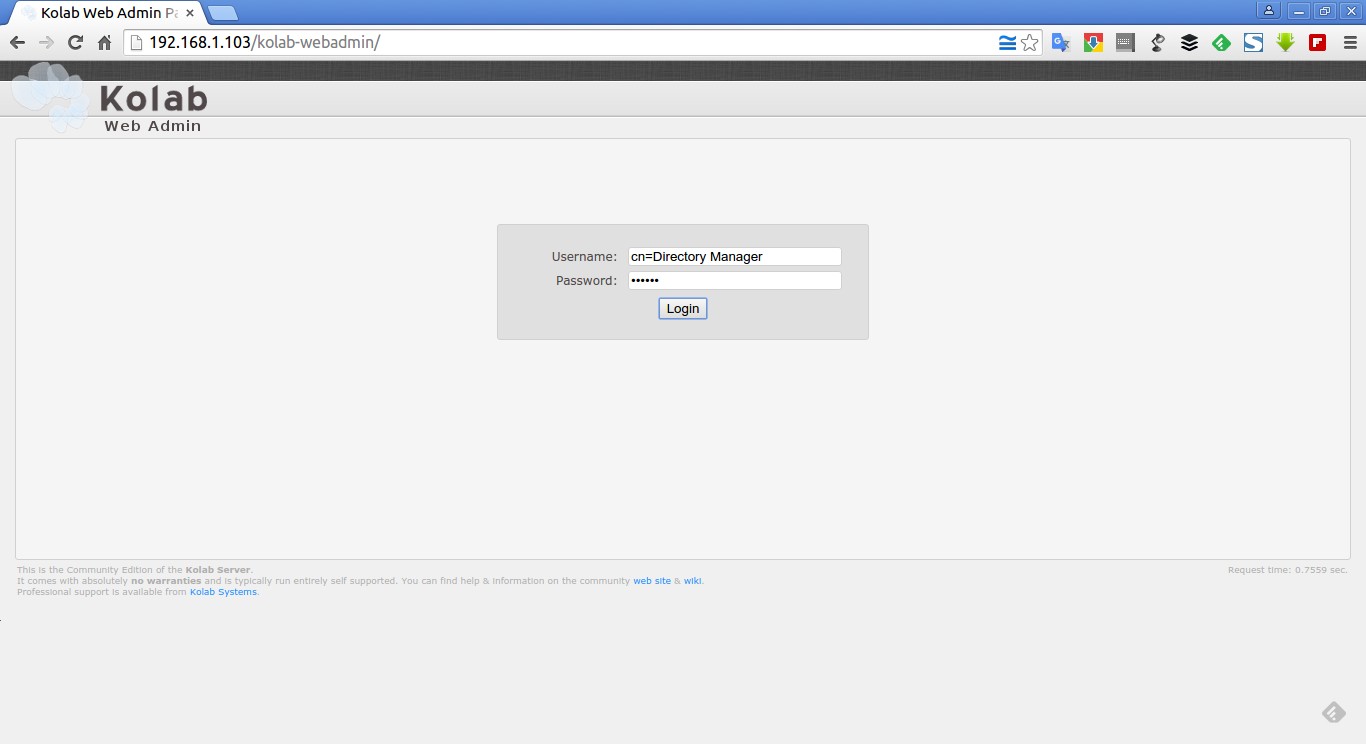Open the wiki link in footer
The image size is (1366, 744).
(x=692, y=581)
